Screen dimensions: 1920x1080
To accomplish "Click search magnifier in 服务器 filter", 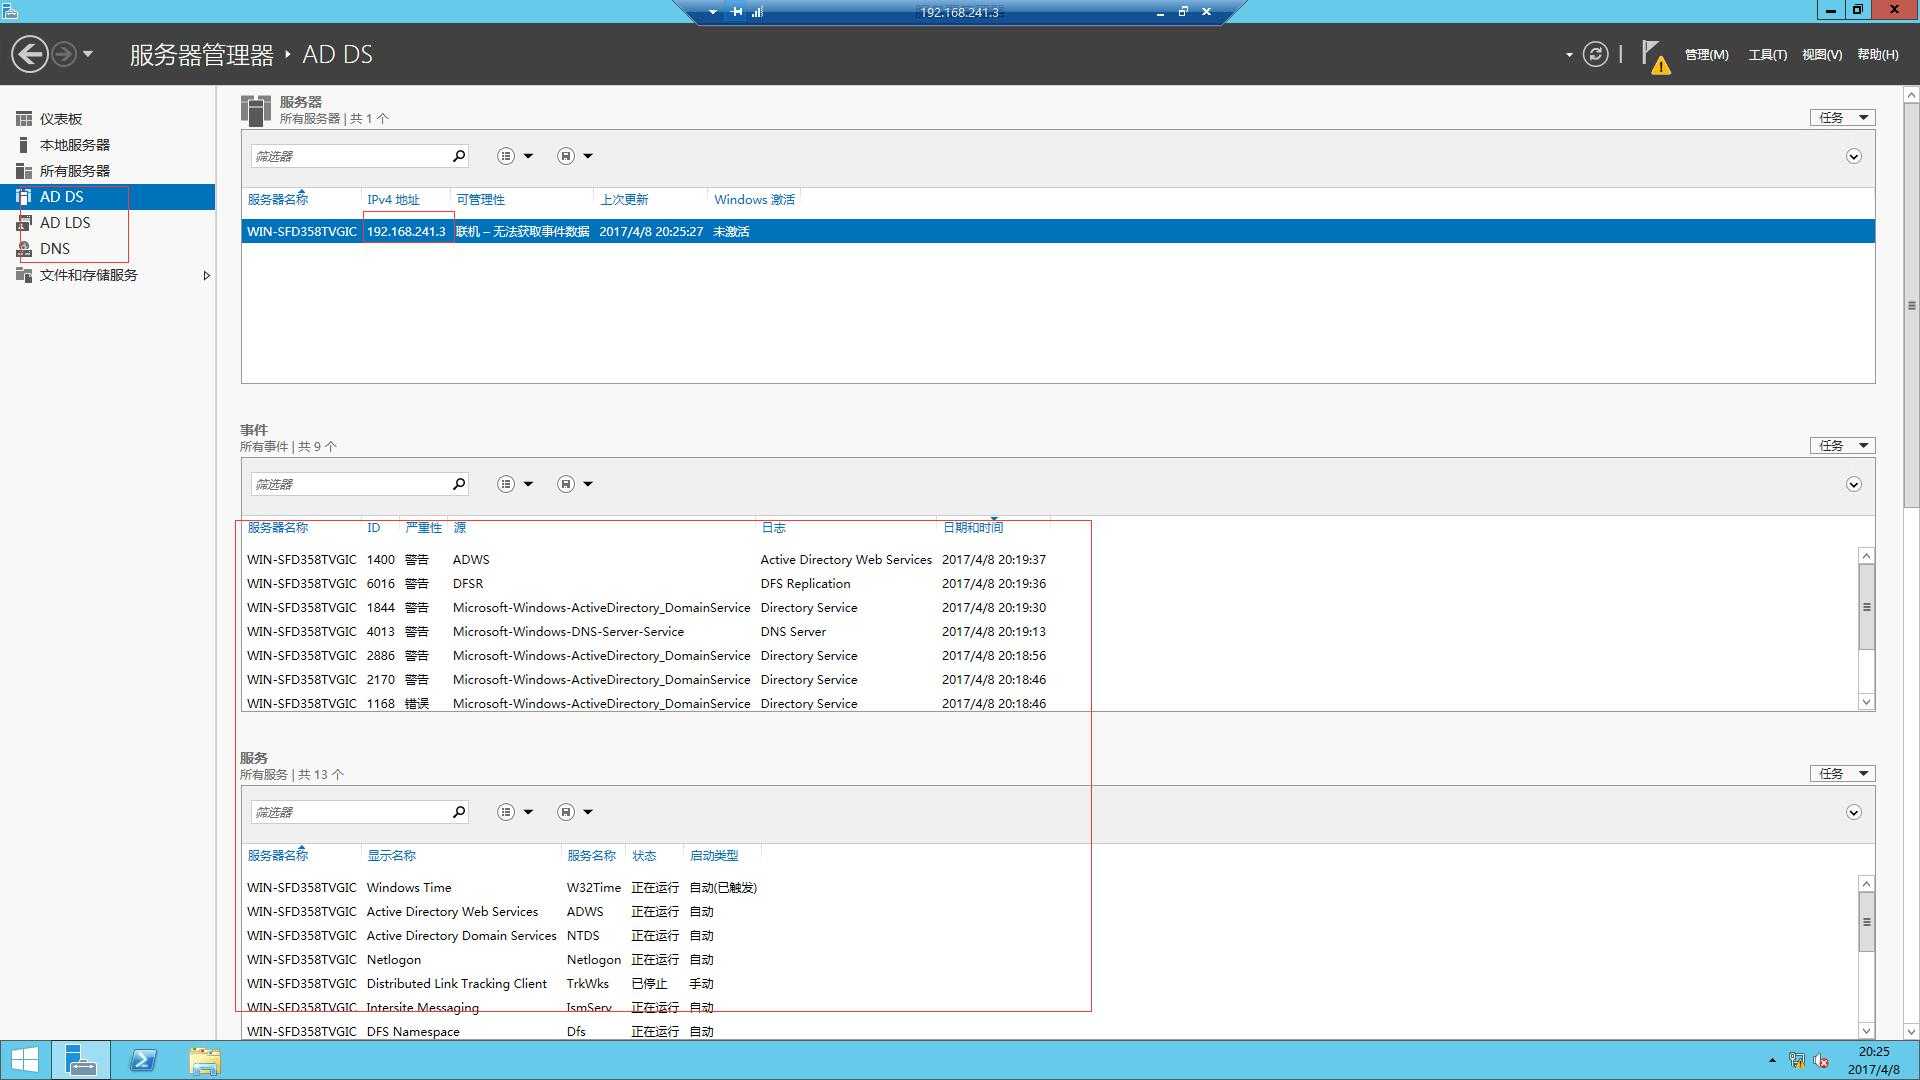I will [459, 156].
